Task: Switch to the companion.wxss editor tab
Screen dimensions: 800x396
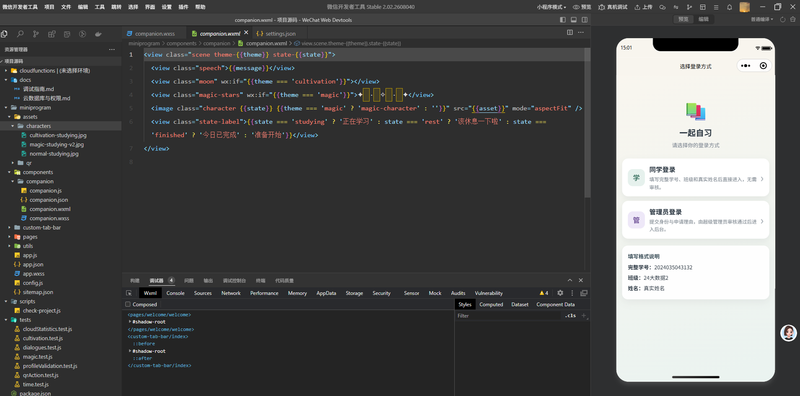Action: [155, 34]
